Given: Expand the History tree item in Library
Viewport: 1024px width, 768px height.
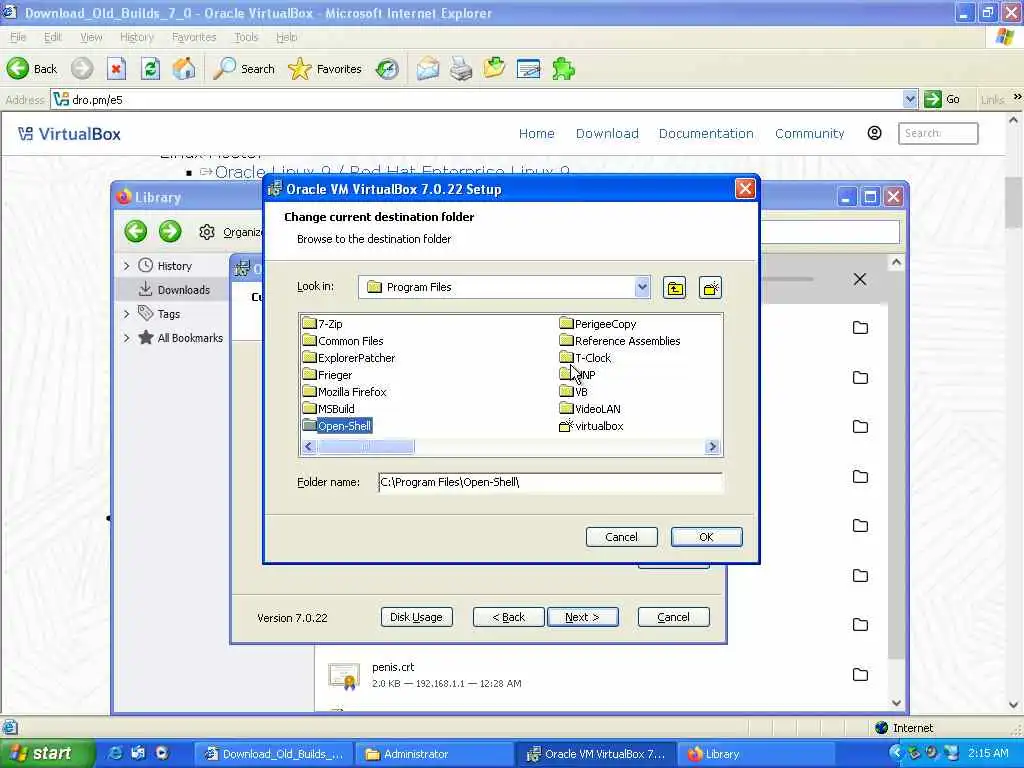Looking at the screenshot, I should [127, 266].
